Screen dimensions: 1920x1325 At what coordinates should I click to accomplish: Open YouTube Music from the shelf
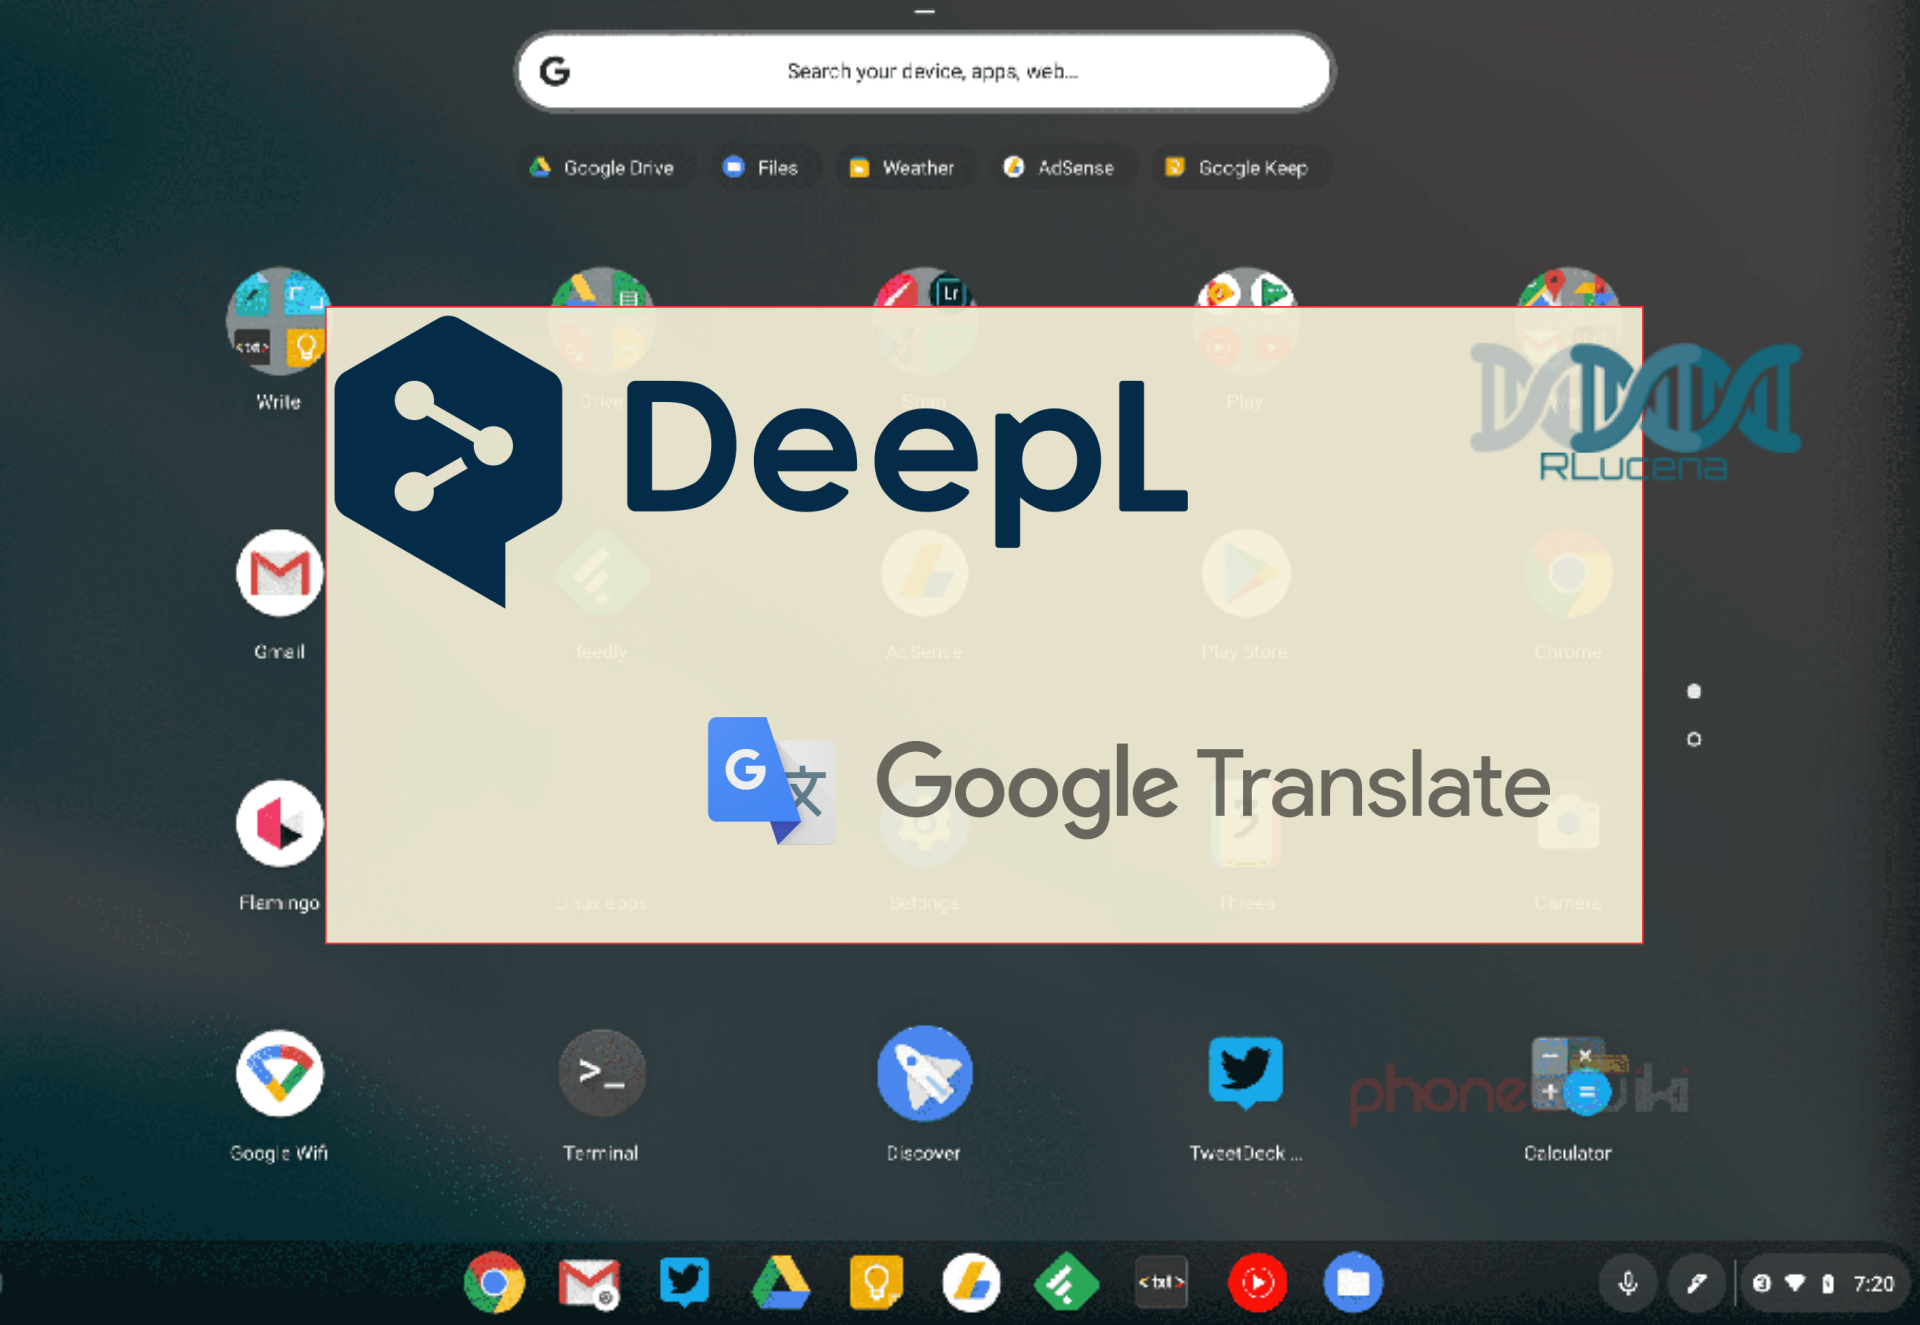[1257, 1282]
